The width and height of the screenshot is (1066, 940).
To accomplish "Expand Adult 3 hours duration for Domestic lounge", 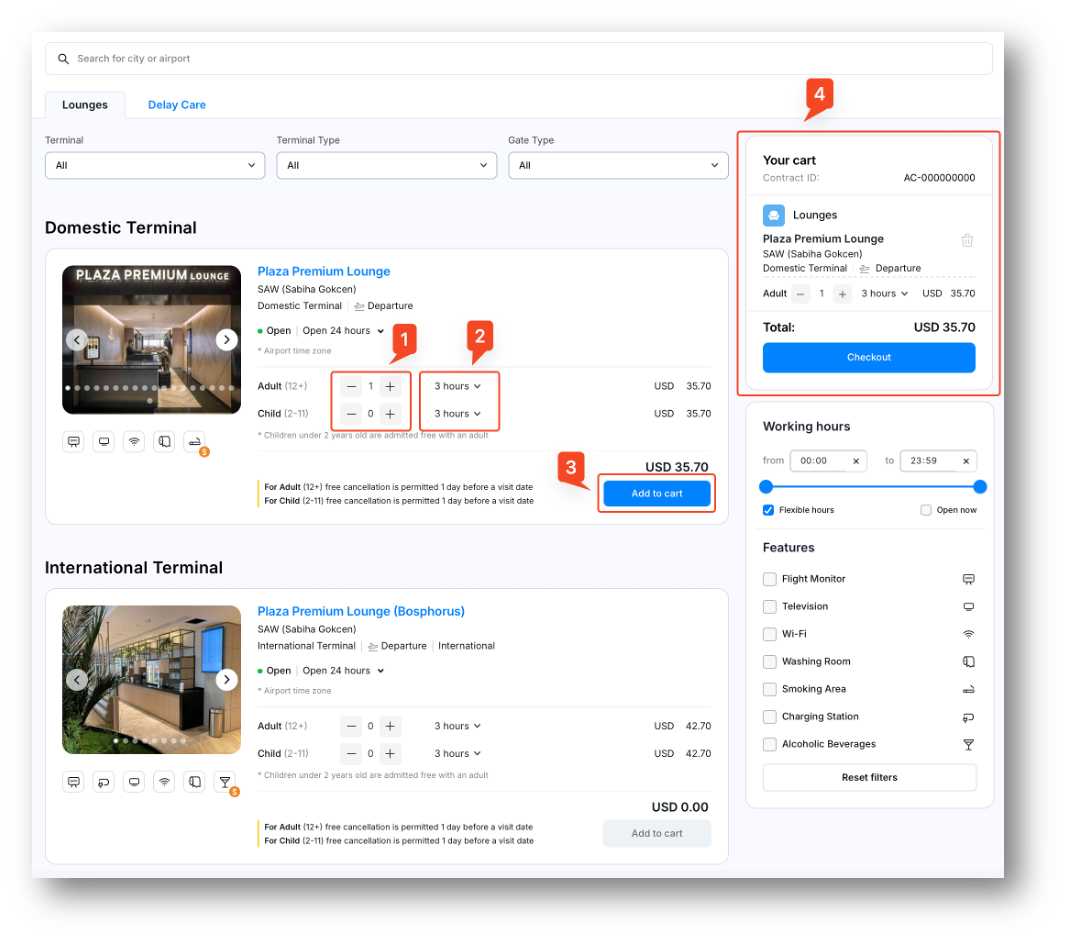I will [458, 386].
